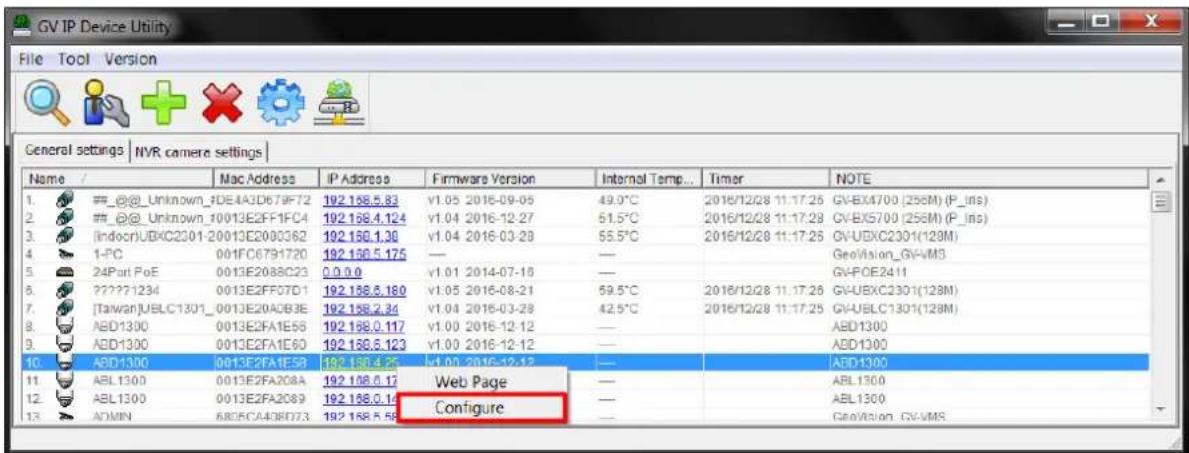Click the red X Delete device icon
Image resolution: width=1189 pixels, height=453 pixels.
(x=222, y=104)
